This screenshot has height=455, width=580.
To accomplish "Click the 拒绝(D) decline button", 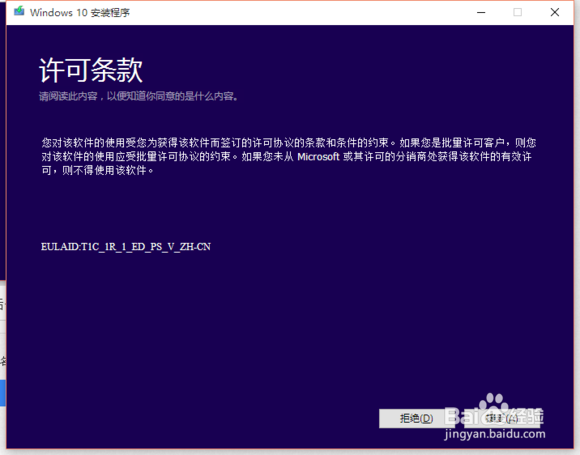I will 417,418.
